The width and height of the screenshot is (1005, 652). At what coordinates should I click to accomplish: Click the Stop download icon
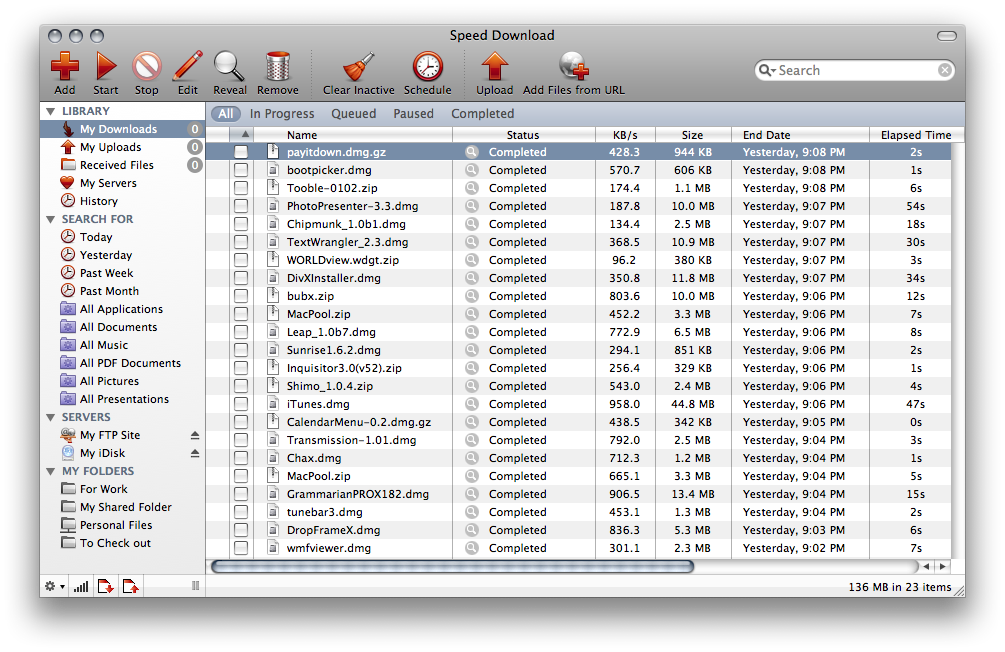click(x=147, y=68)
